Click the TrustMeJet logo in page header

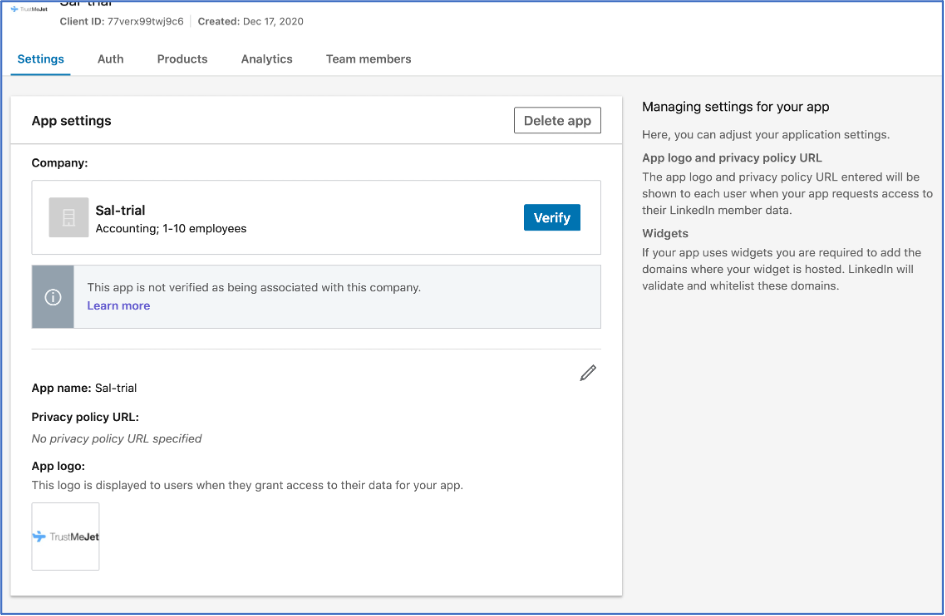tap(30, 9)
